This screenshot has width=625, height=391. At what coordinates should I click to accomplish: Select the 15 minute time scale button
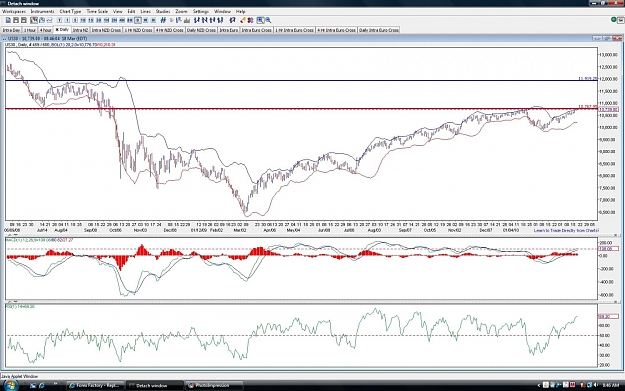91,20
